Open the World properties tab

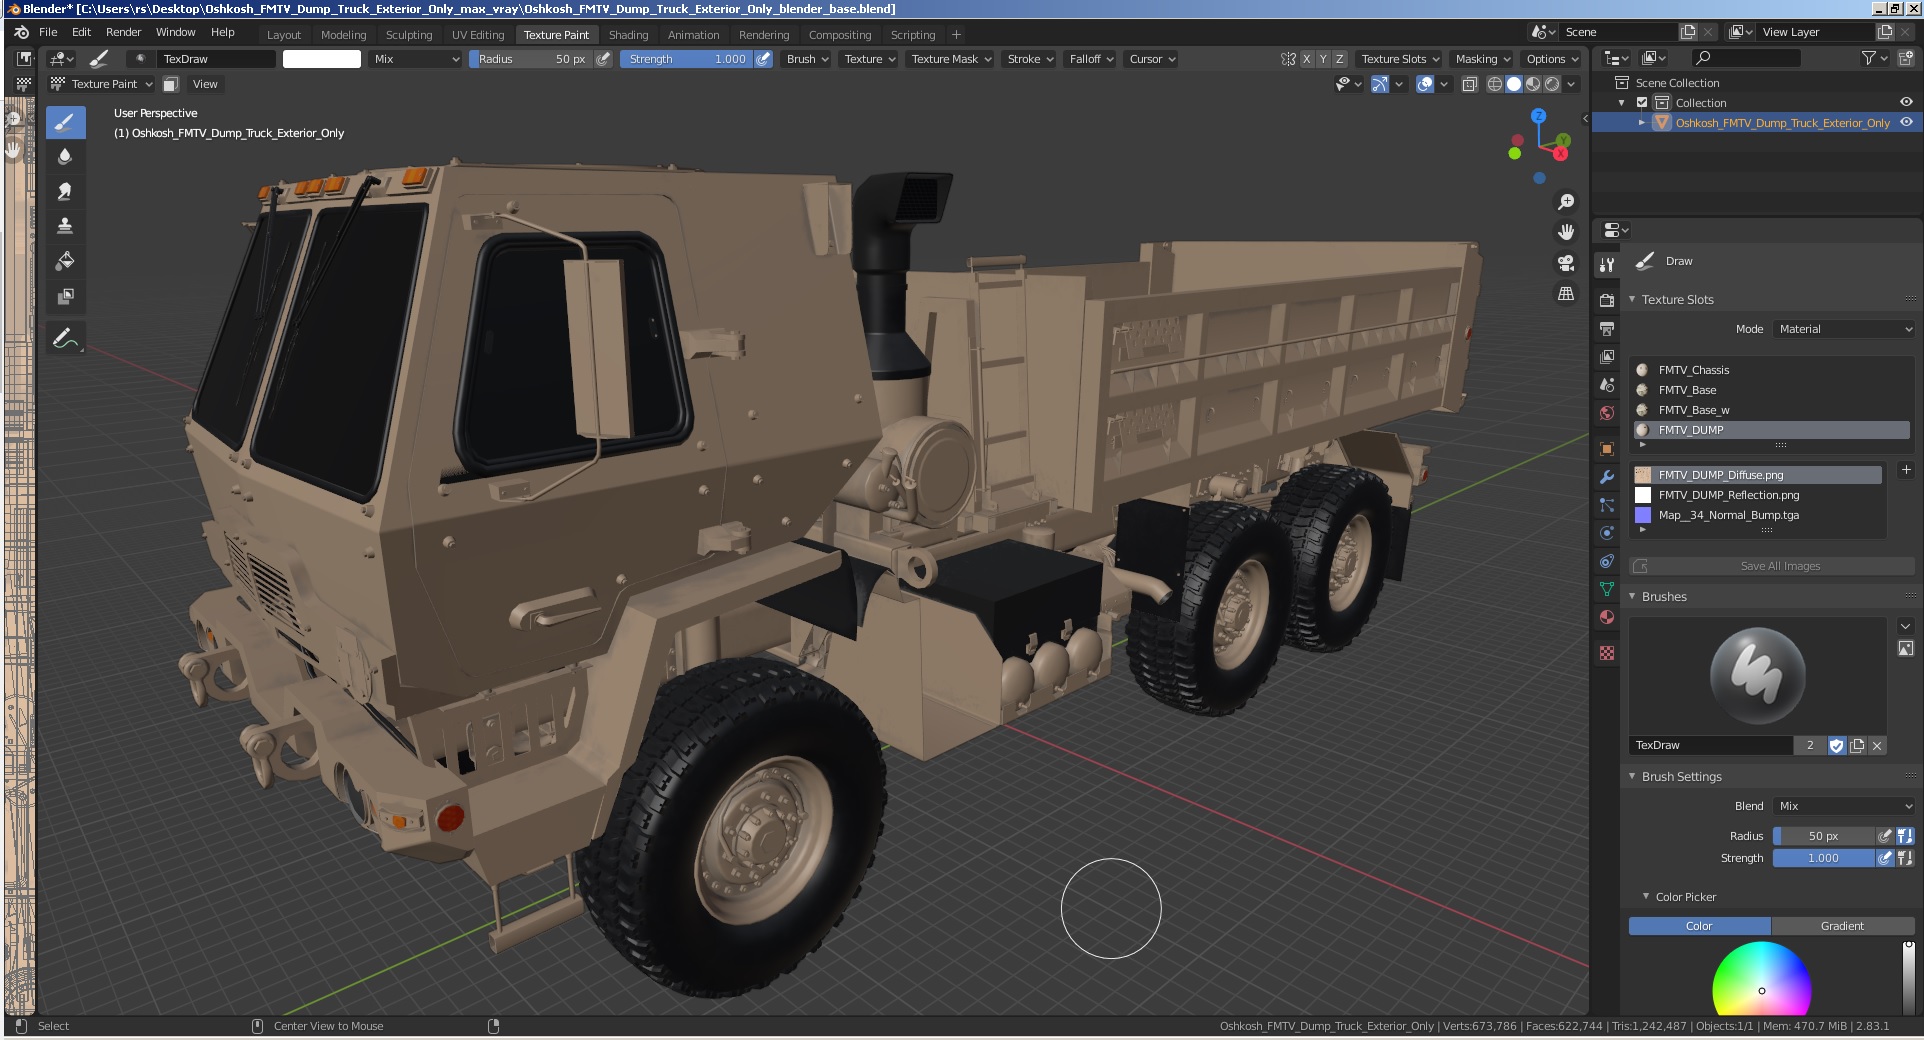point(1607,413)
